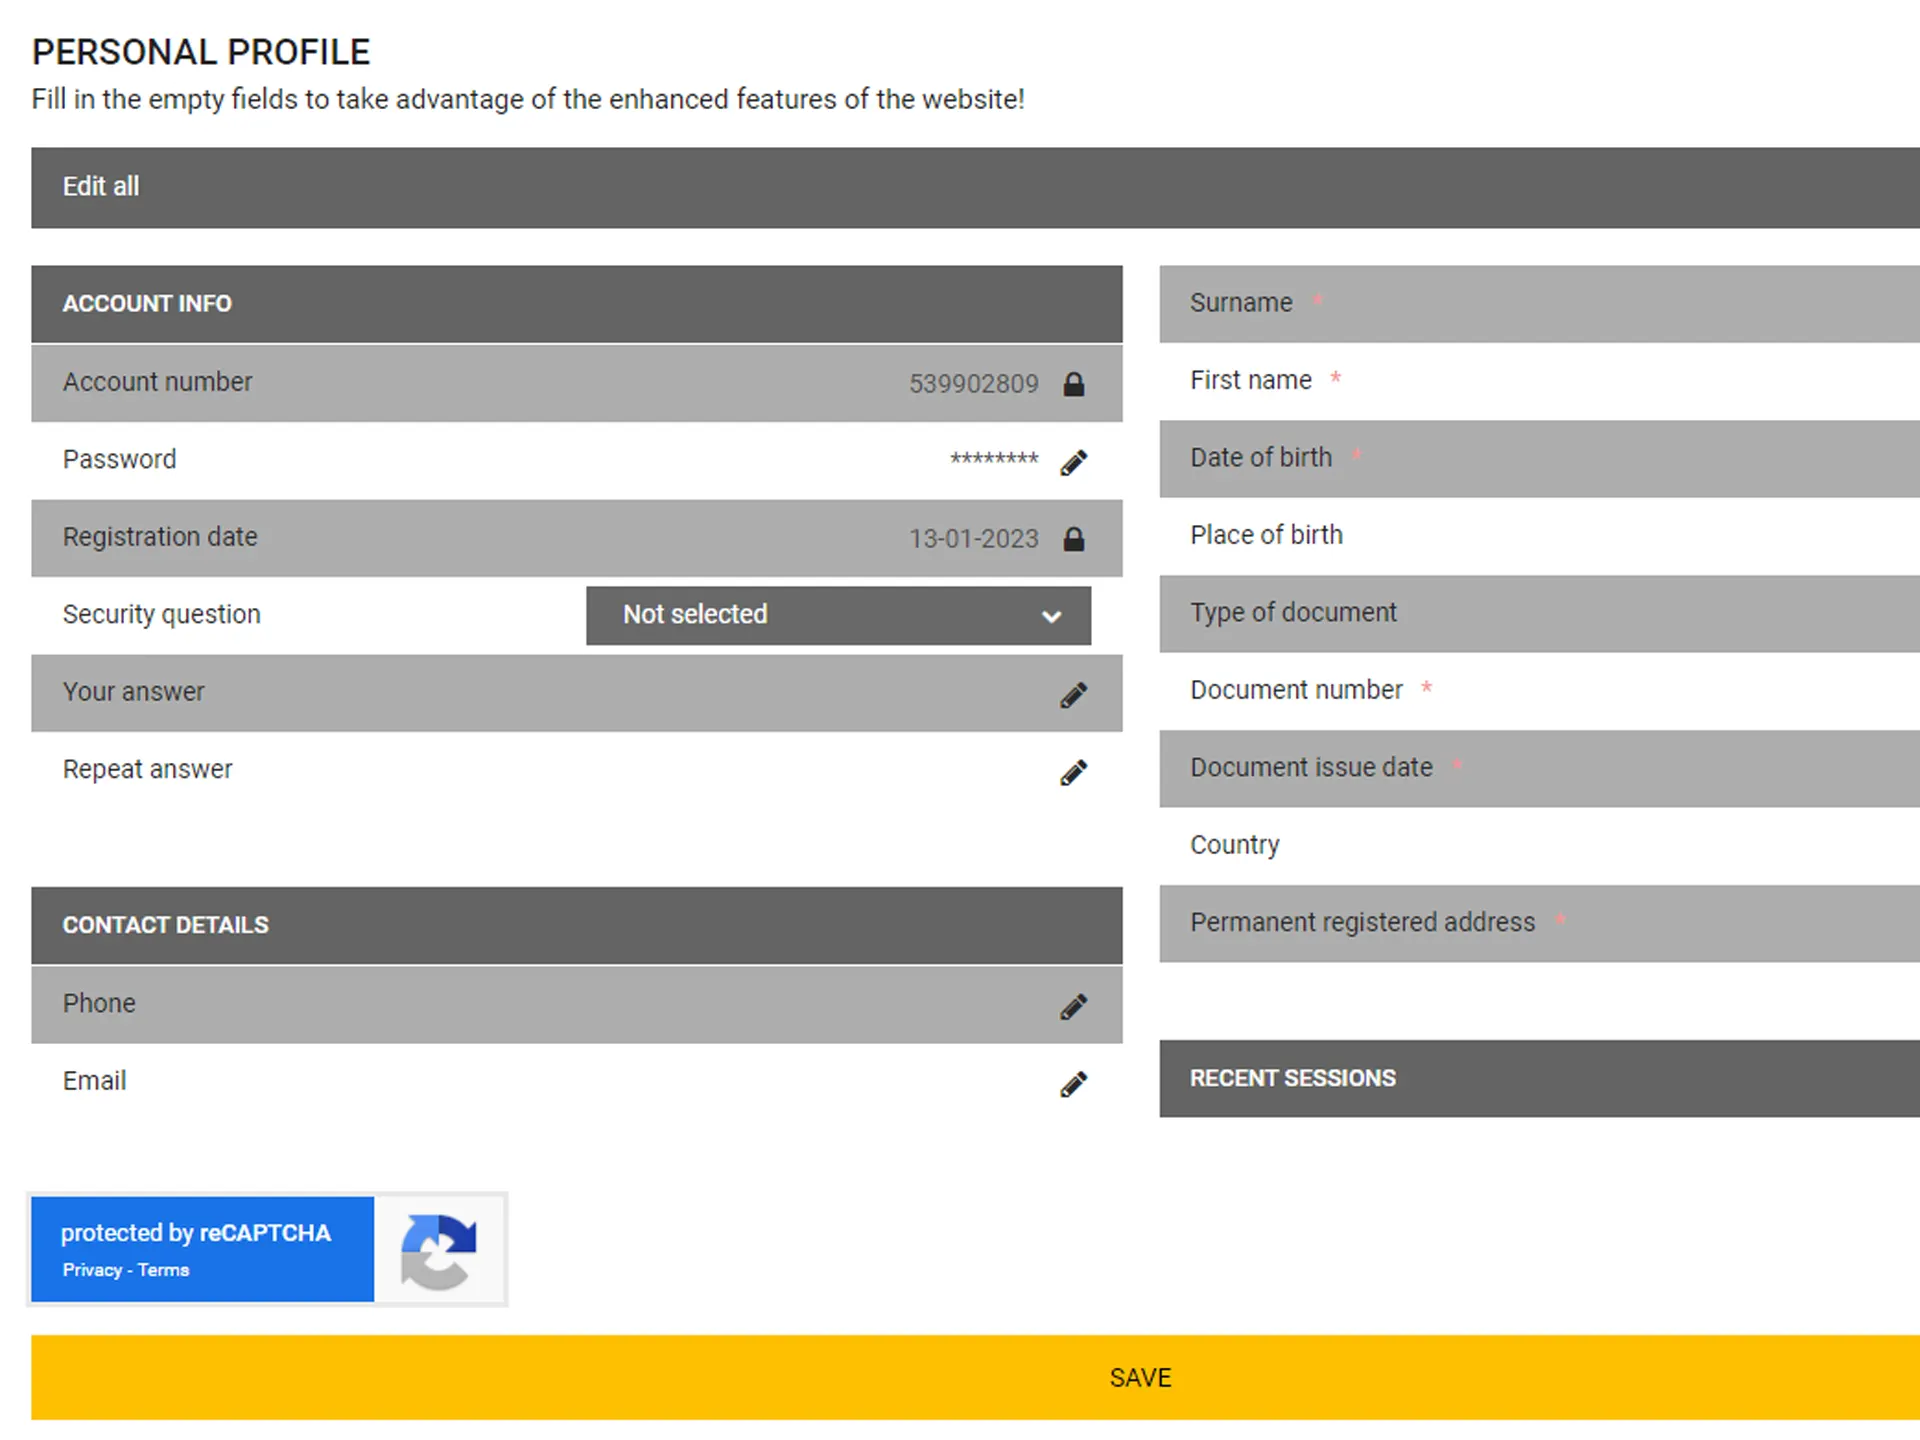Select the Document number field row
Image resolution: width=1920 pixels, height=1440 pixels.
[1540, 691]
